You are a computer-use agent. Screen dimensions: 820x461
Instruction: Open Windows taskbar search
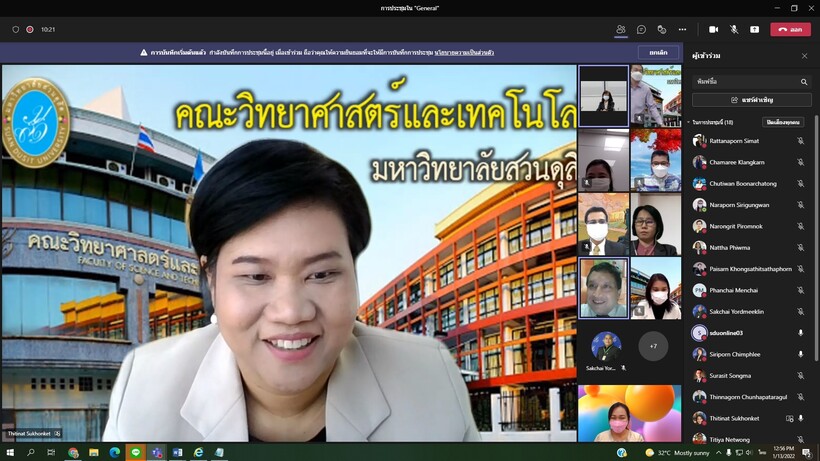(31, 453)
